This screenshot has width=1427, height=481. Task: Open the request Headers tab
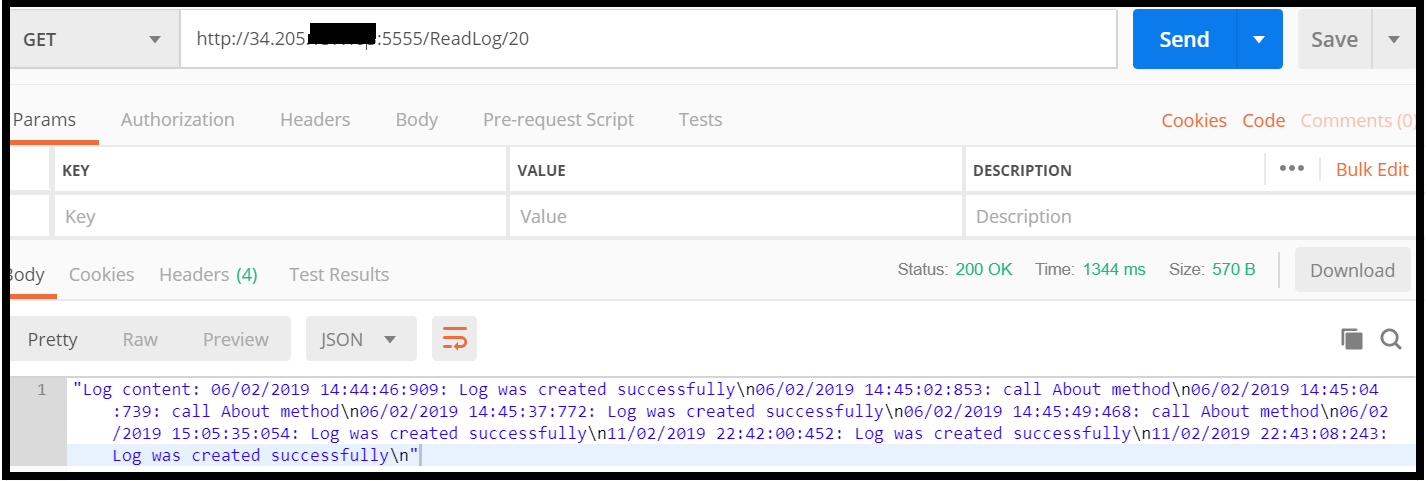click(315, 120)
